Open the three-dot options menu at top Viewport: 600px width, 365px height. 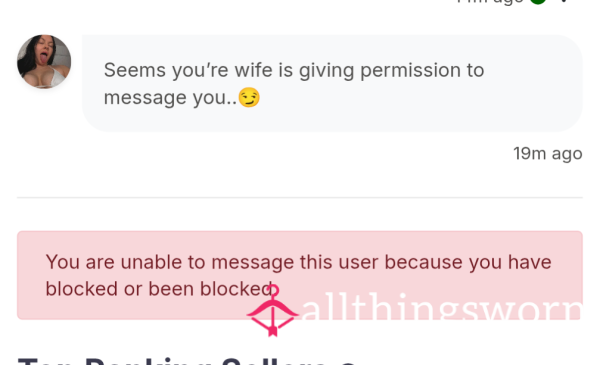point(564,1)
